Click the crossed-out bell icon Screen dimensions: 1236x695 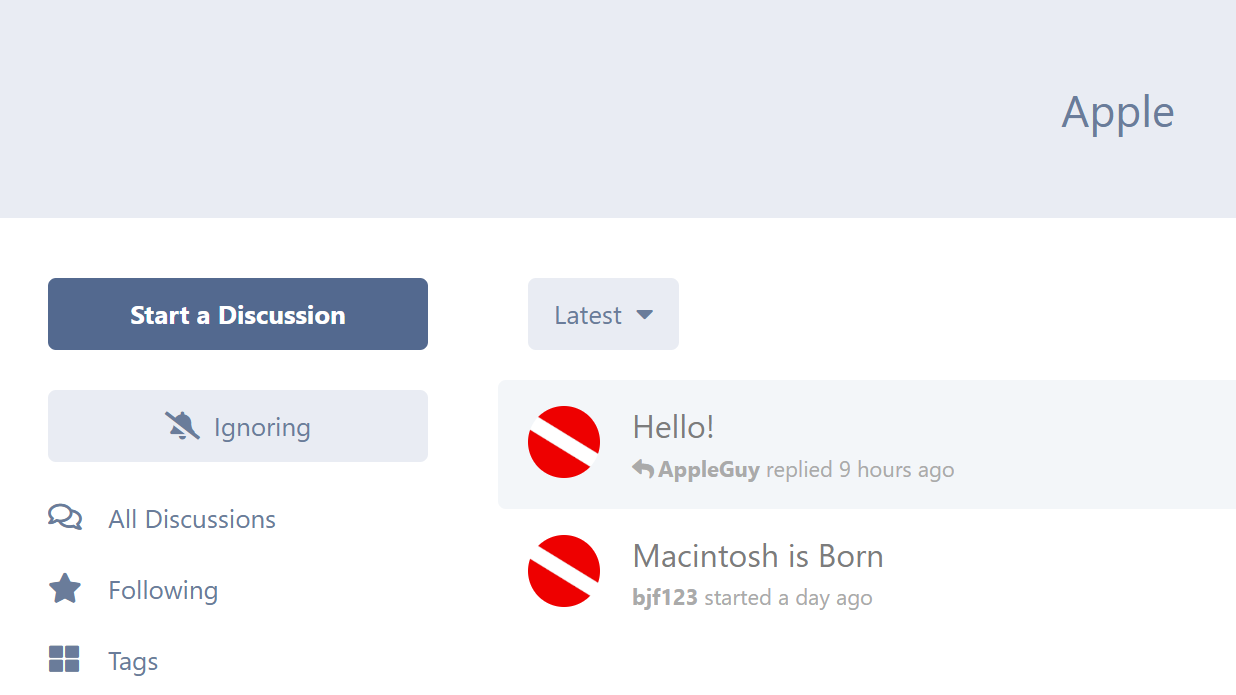tap(182, 426)
